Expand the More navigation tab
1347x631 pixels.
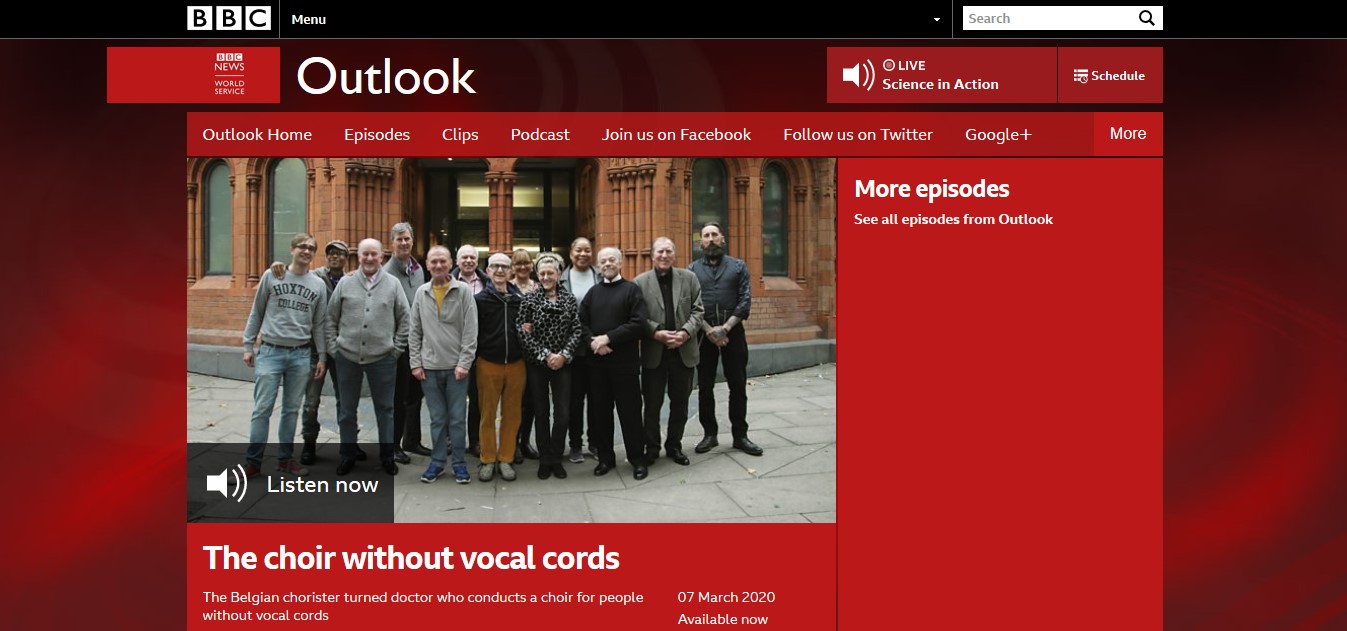click(1128, 134)
